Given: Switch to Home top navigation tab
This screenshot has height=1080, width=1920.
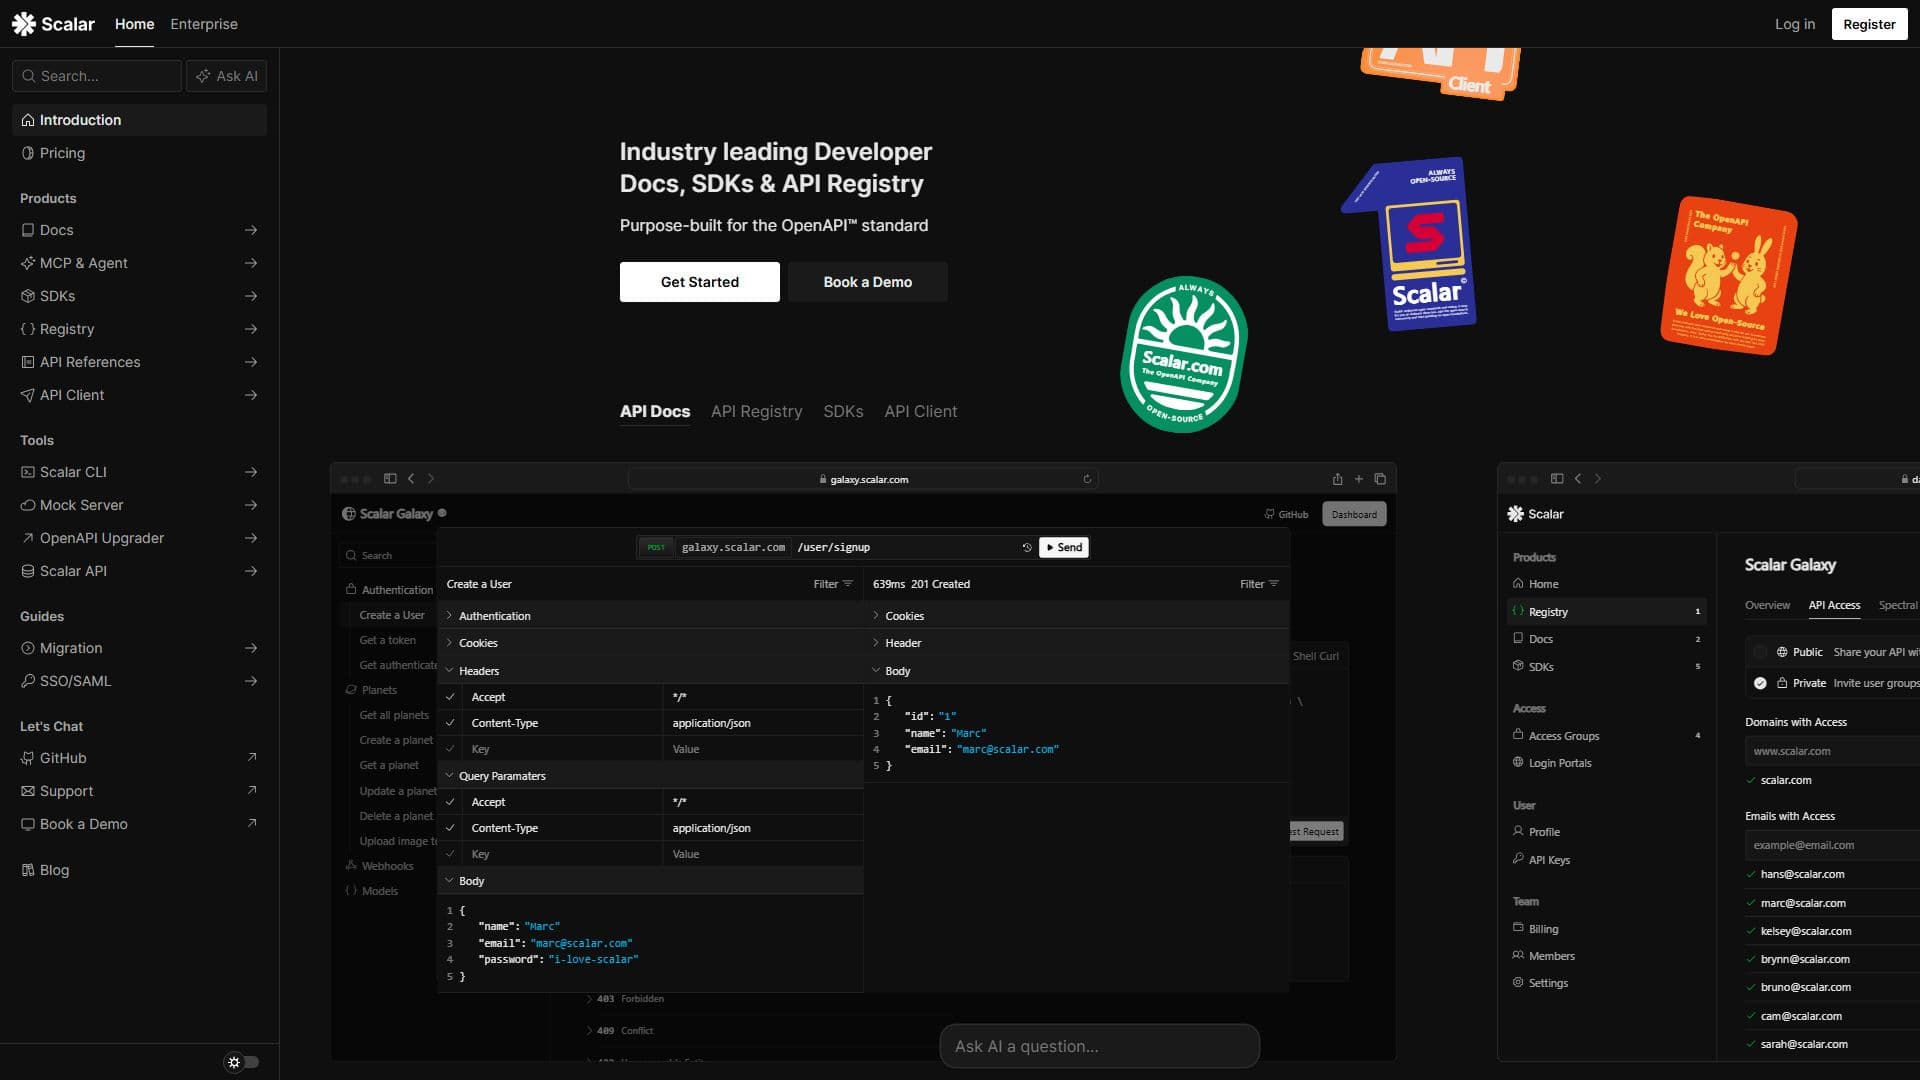Looking at the screenshot, I should tap(134, 24).
